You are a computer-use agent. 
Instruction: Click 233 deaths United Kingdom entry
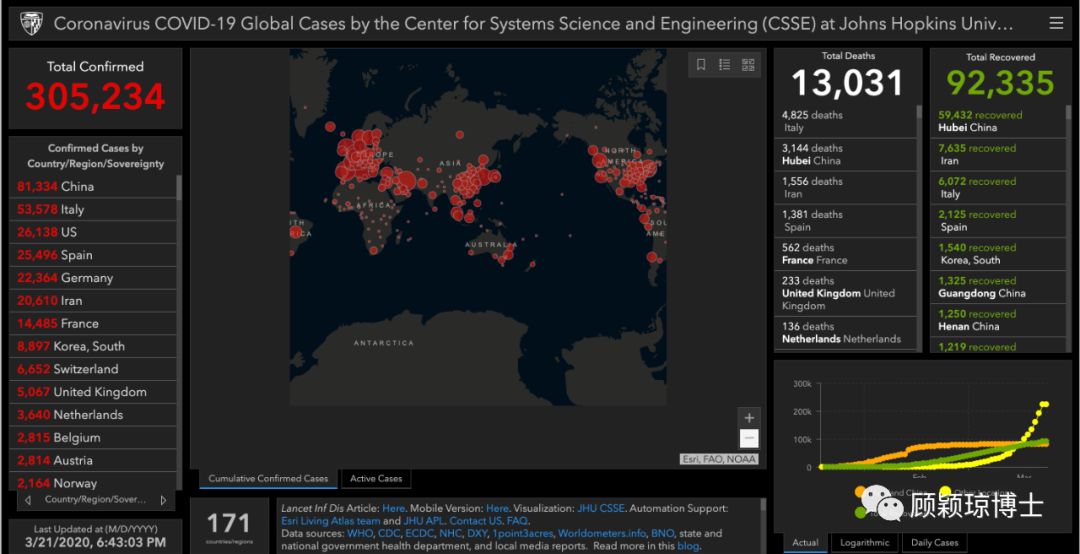[845, 293]
